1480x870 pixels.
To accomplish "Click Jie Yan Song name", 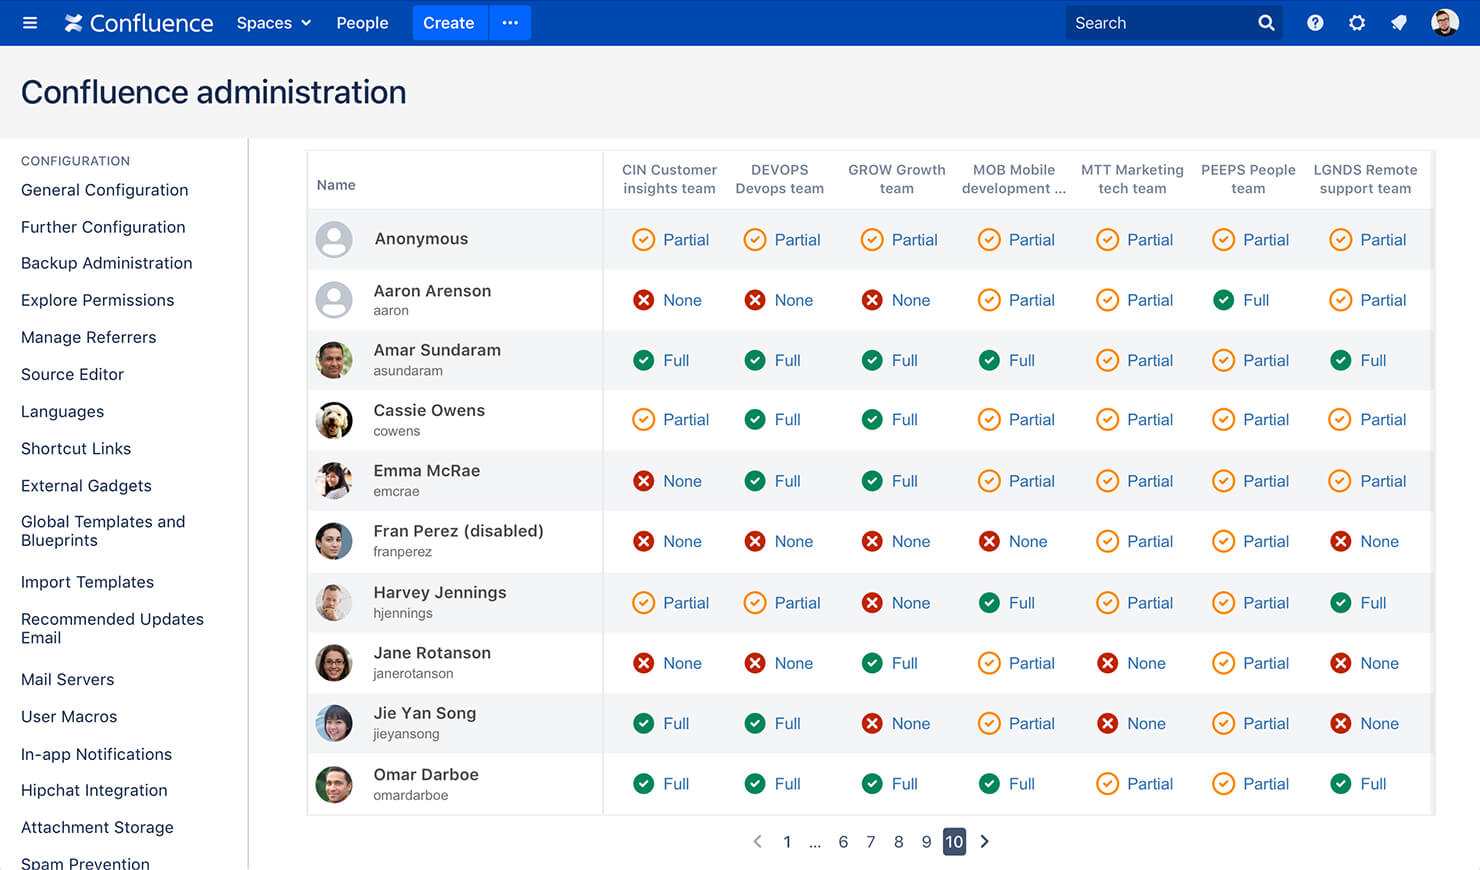I will (424, 713).
